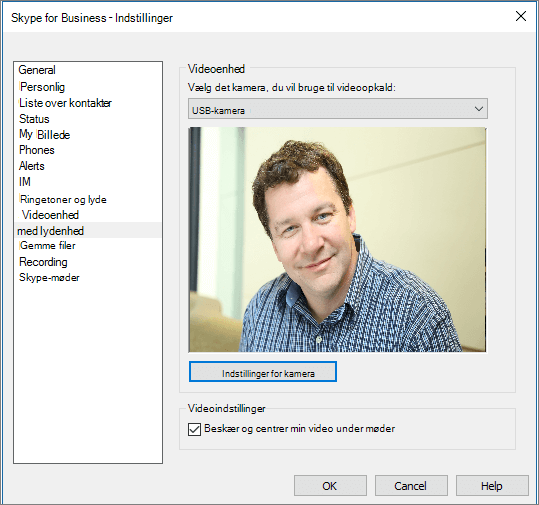539x505 pixels.
Task: Select the Status category
Action: click(x=34, y=119)
